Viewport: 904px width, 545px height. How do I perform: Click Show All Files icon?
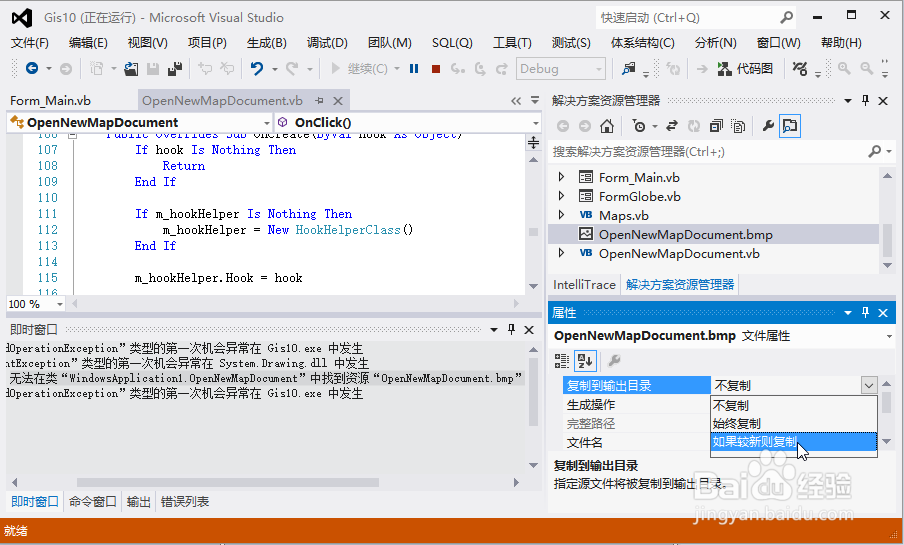738,126
